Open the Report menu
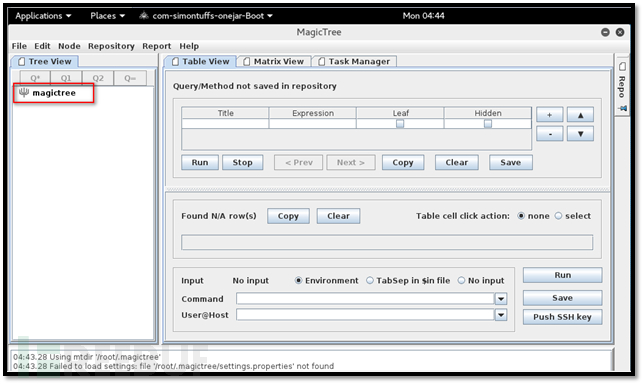 tap(156, 46)
